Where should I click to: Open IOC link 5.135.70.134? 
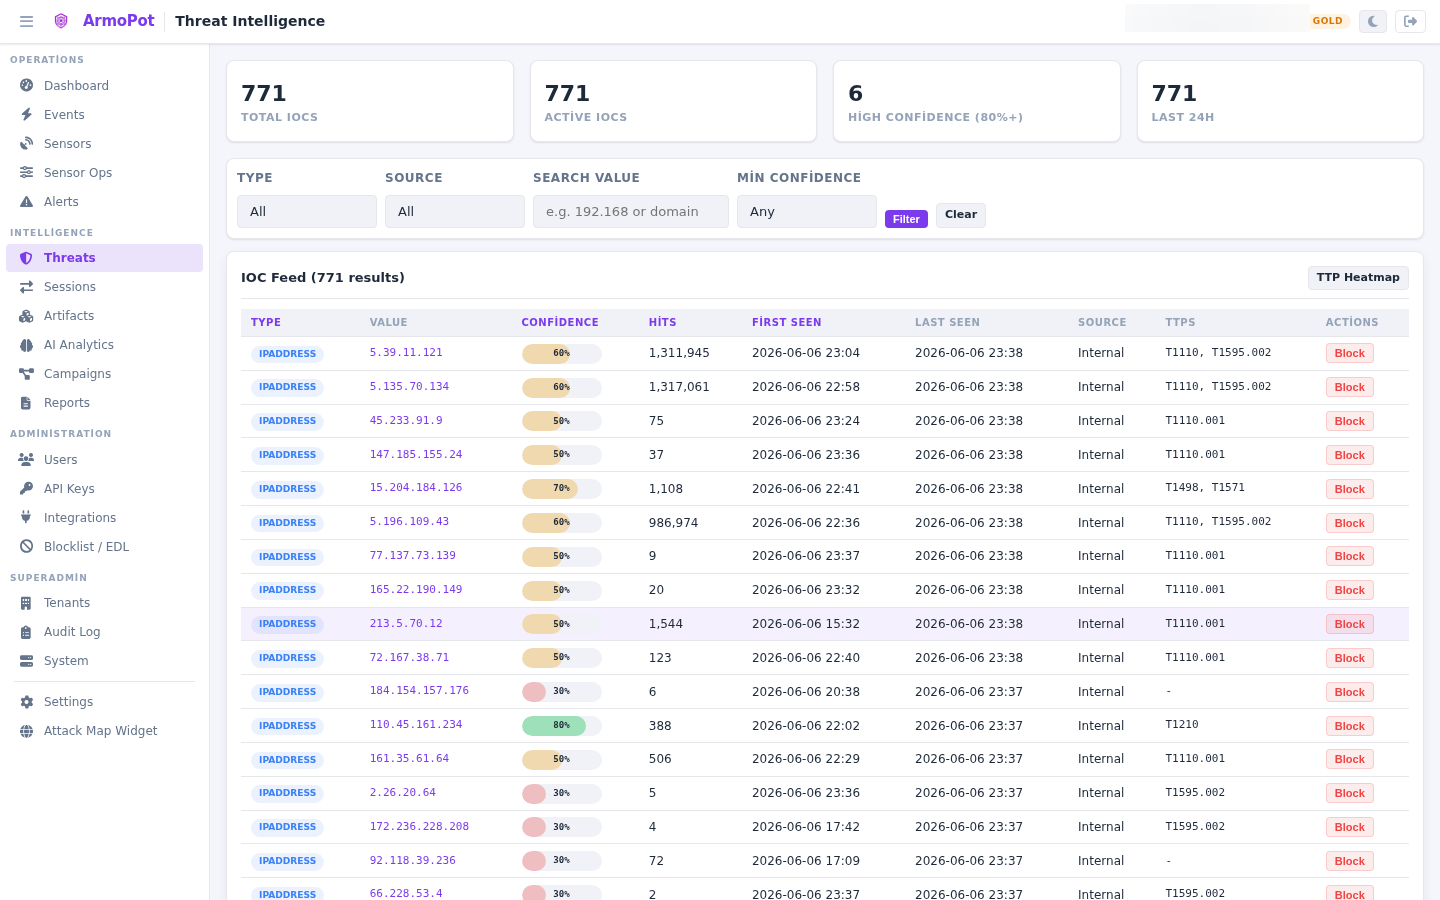point(409,386)
